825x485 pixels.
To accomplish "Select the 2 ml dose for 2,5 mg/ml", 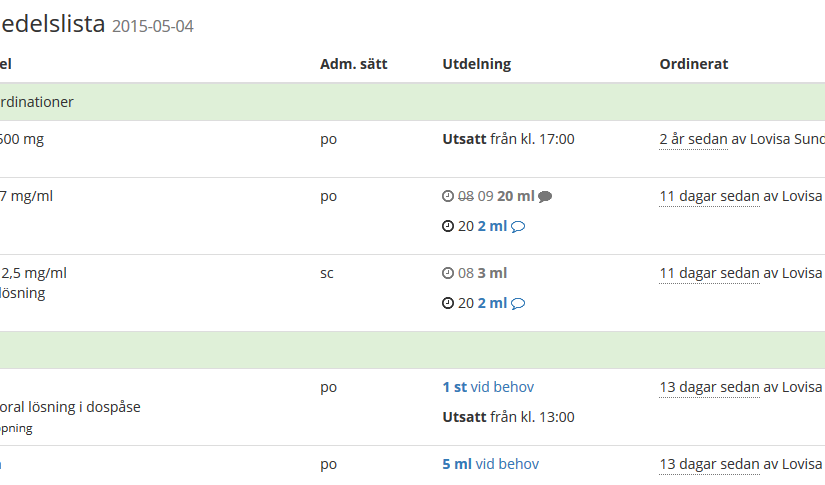I will (x=492, y=303).
